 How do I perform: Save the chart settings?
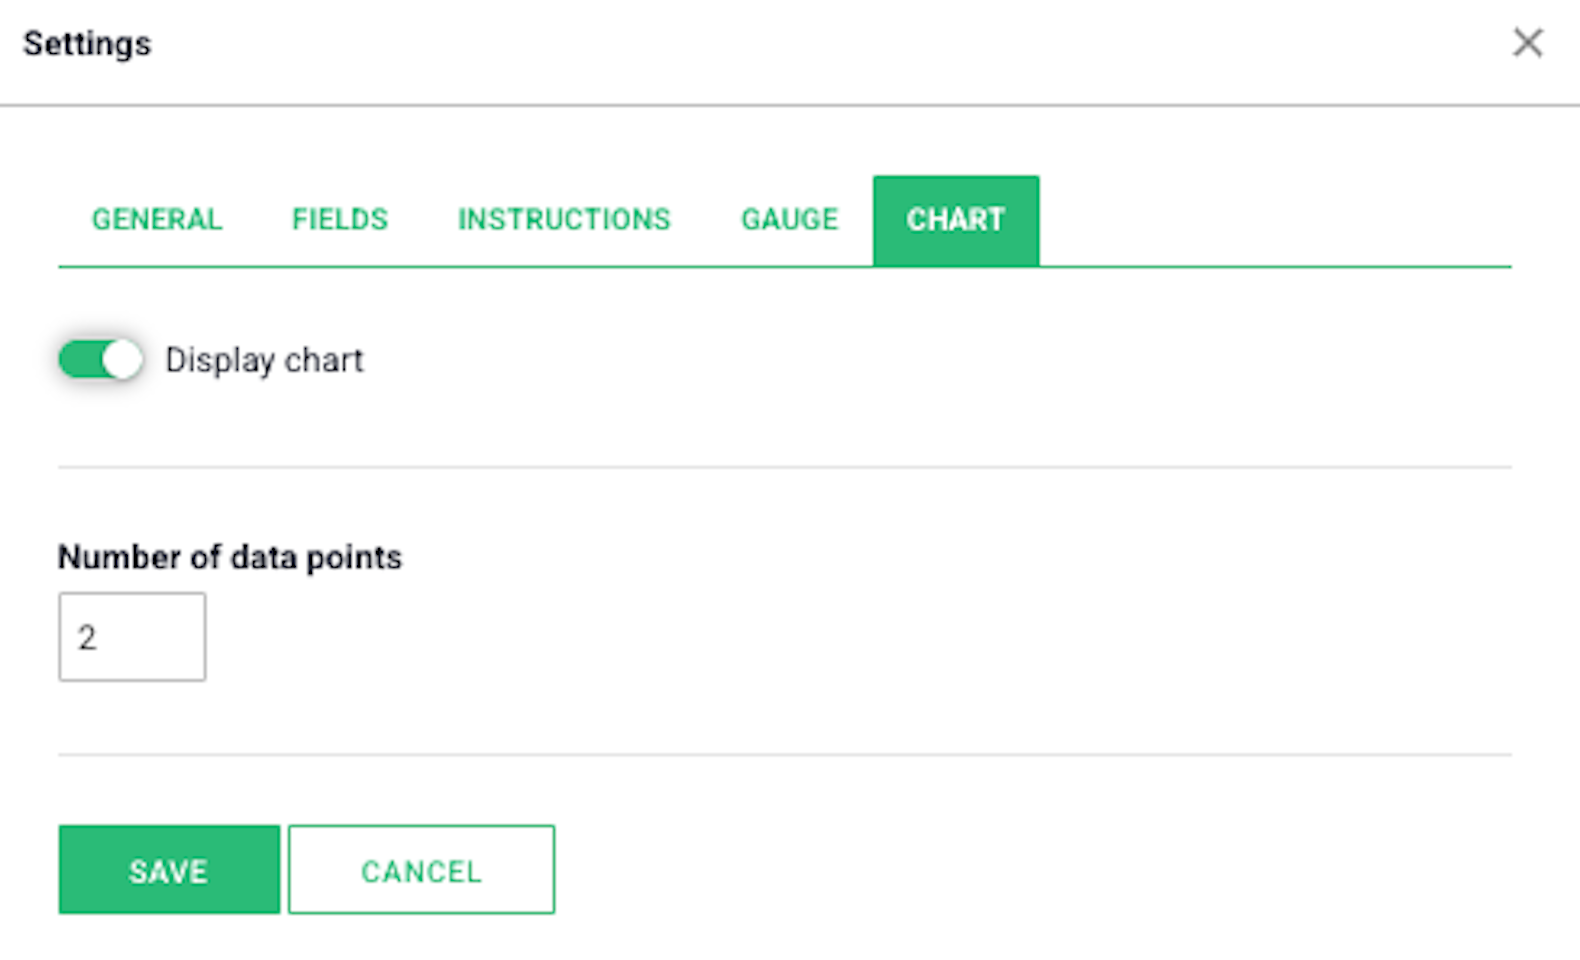(169, 870)
